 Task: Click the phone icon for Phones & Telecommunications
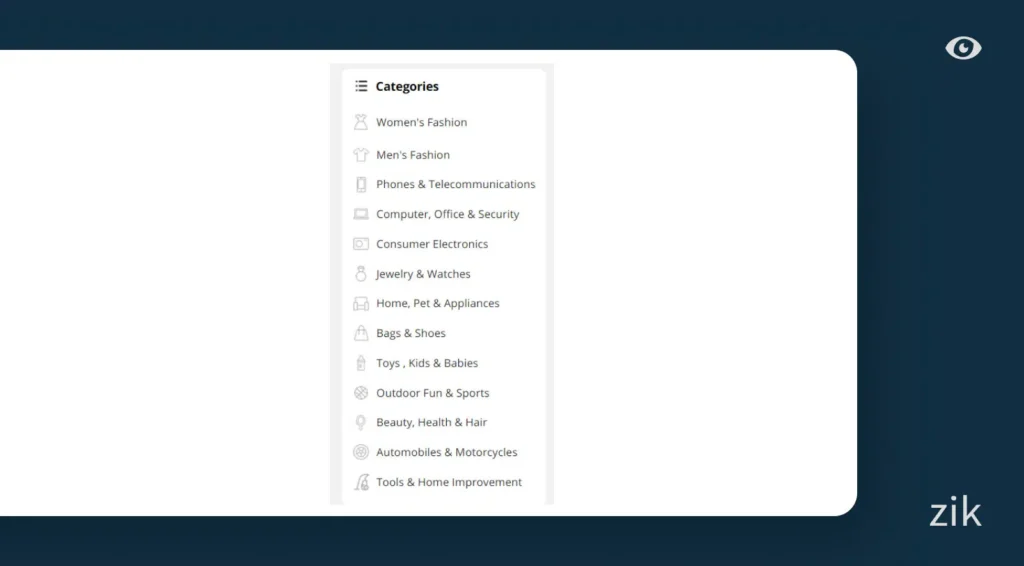point(361,185)
